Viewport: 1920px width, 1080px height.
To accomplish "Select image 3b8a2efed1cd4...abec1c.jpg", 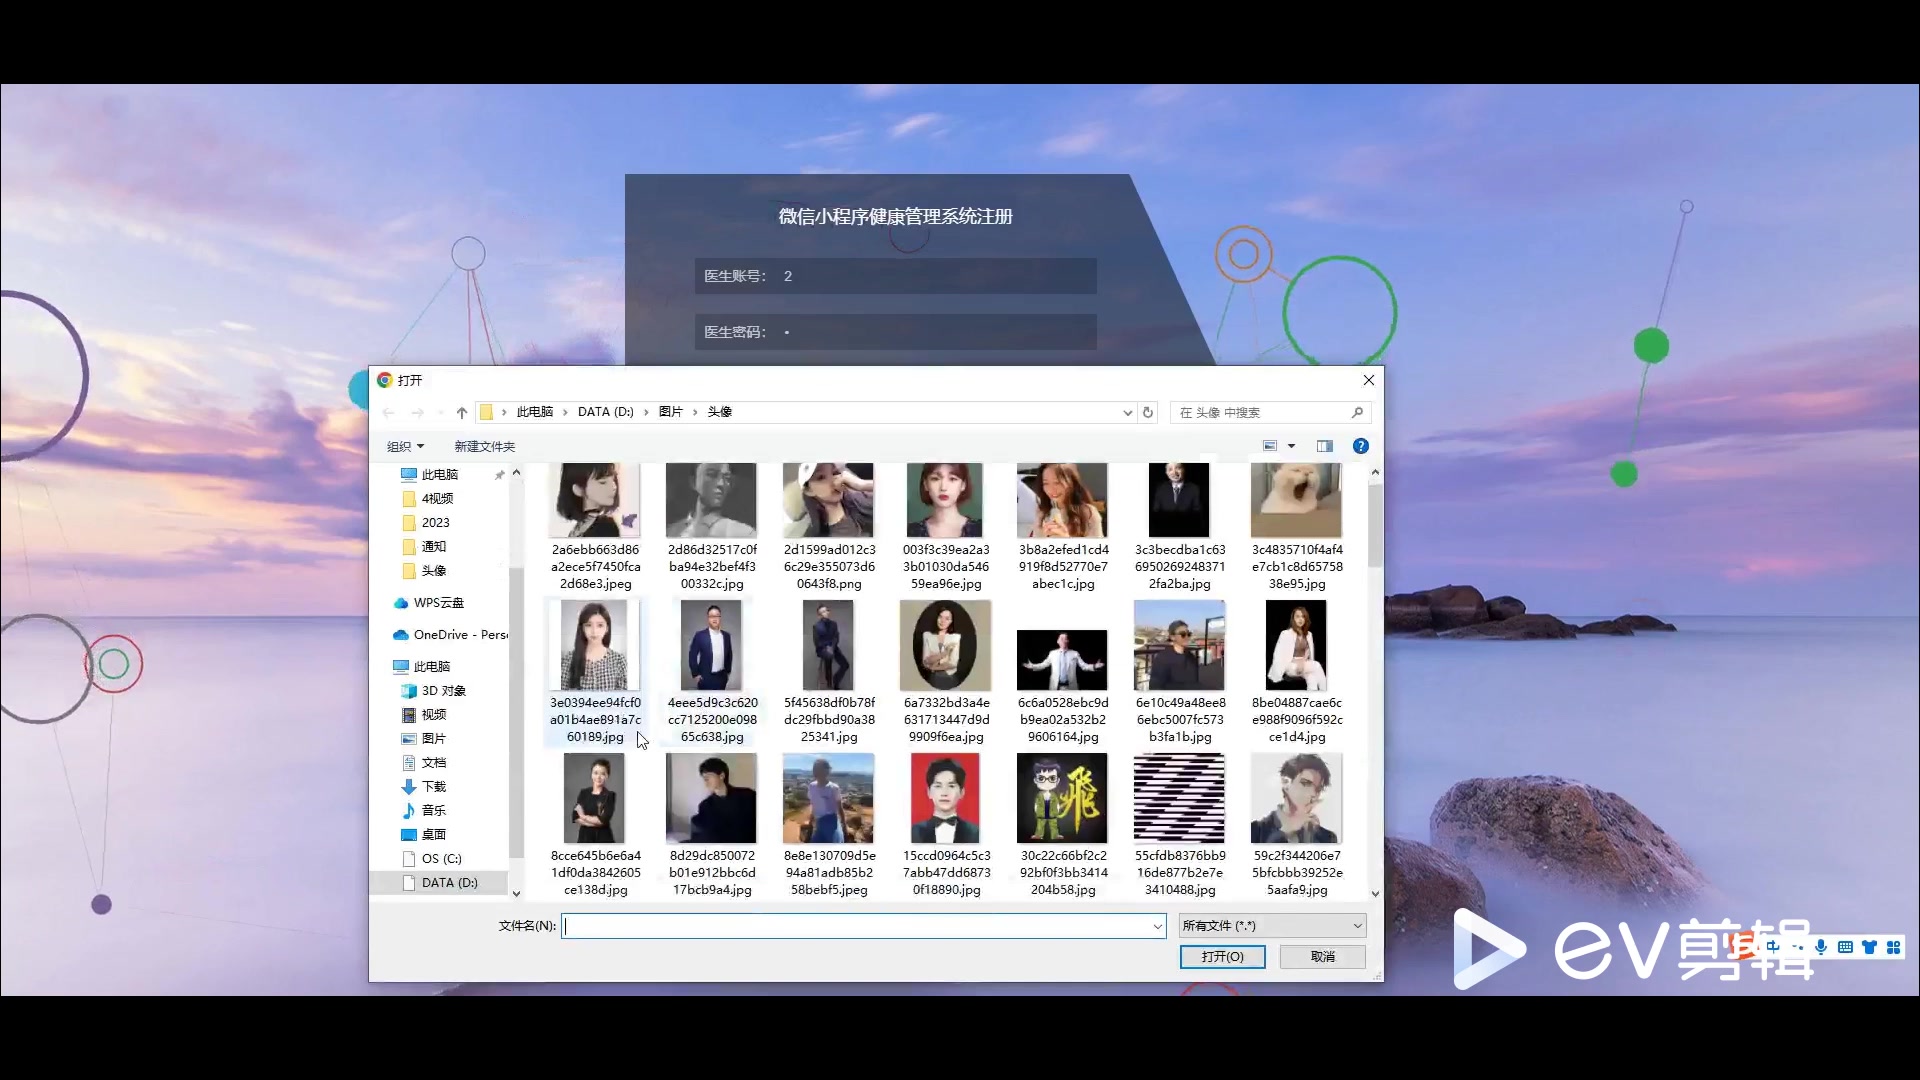I will click(1063, 527).
